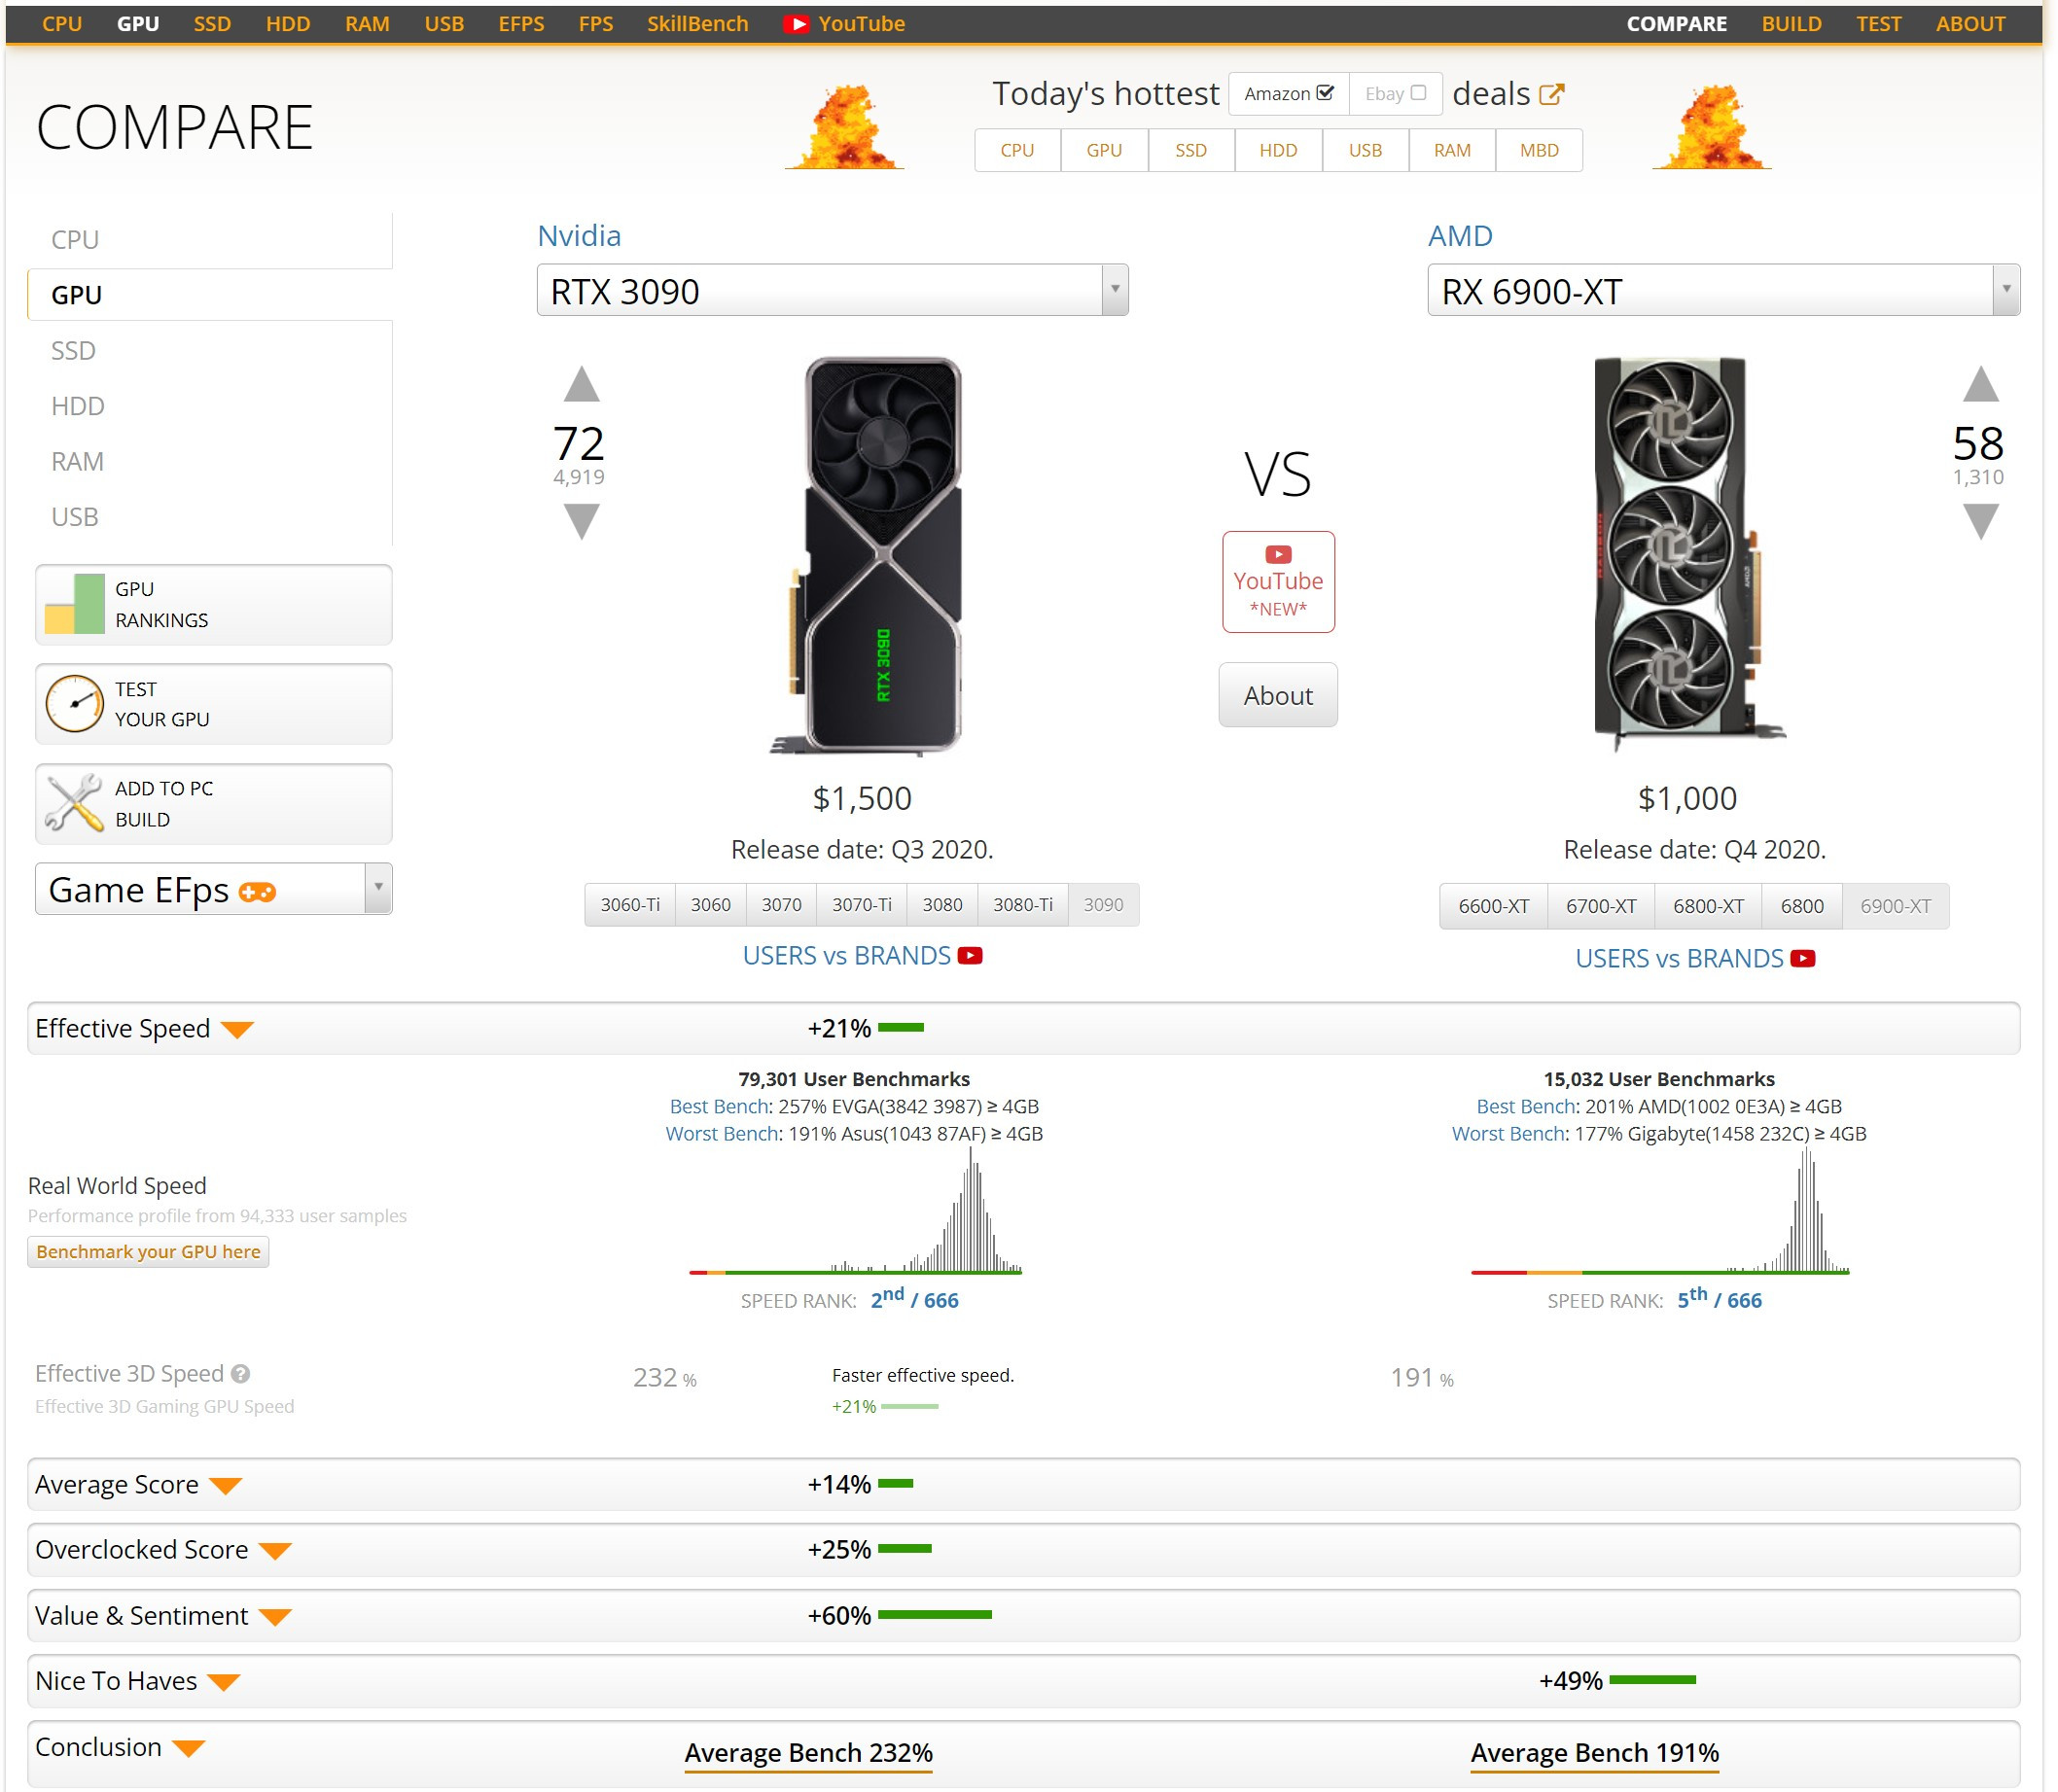2058x1792 pixels.
Task: Click Benchmark your GPU here
Action: point(148,1252)
